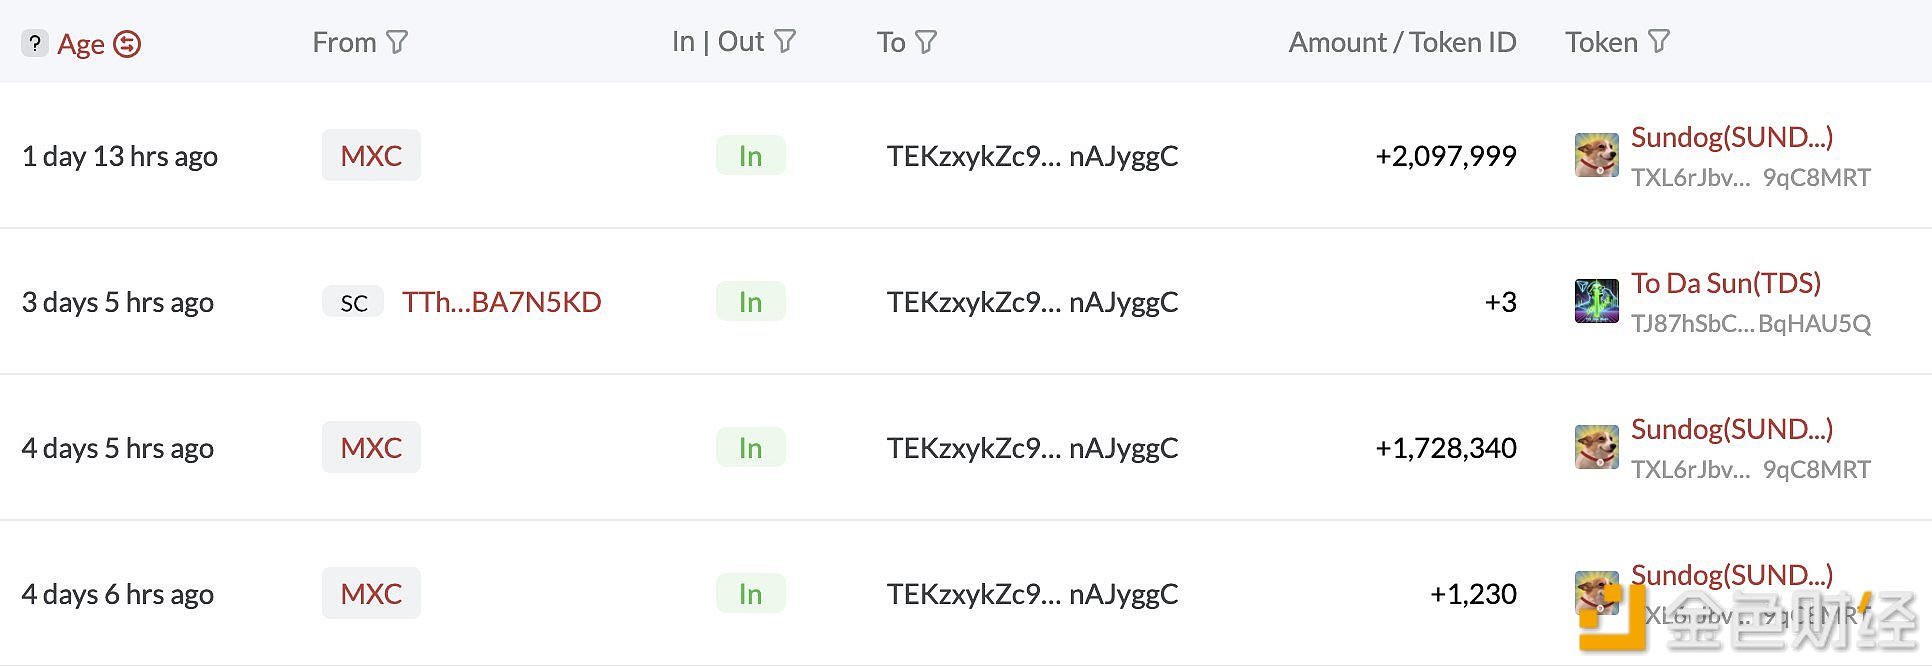Image resolution: width=1932 pixels, height=666 pixels.
Task: Click the In badge of the TDS row
Action: (x=751, y=301)
